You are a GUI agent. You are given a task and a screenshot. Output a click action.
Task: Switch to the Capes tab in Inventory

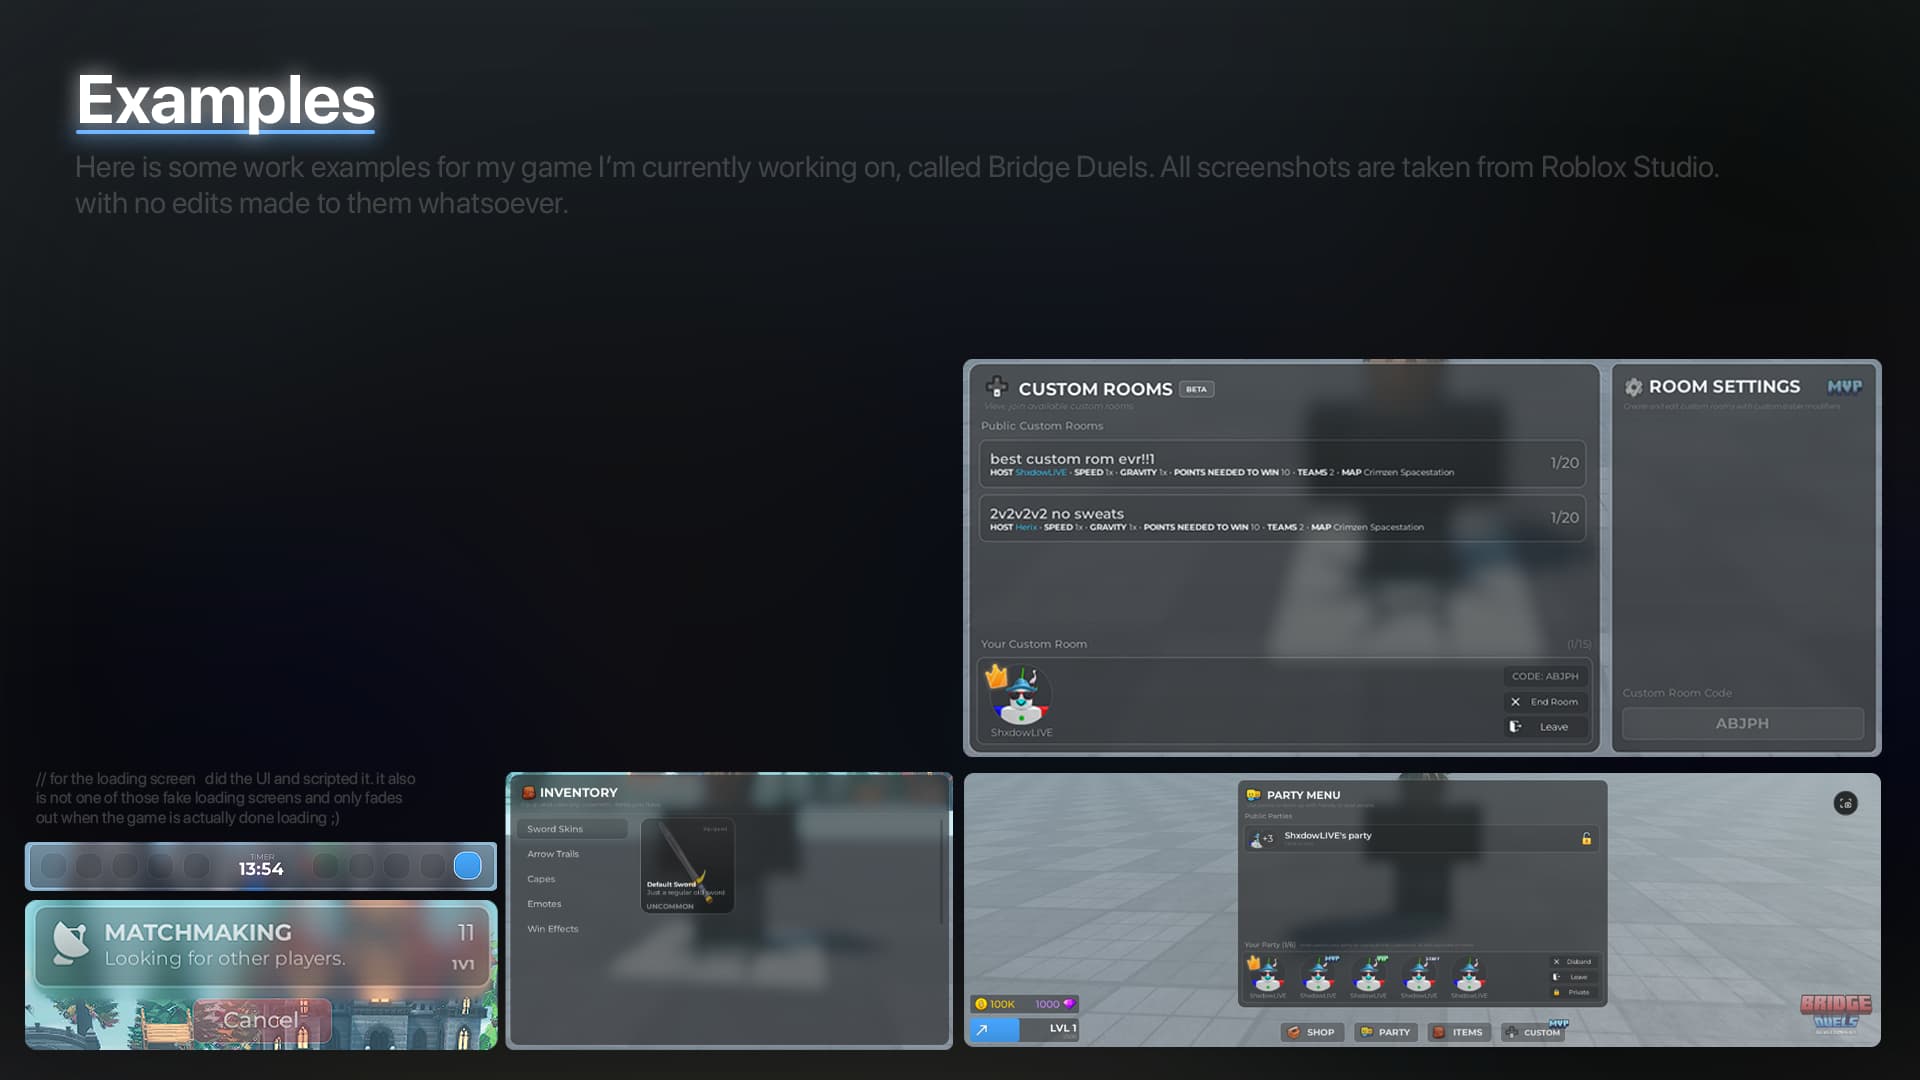pyautogui.click(x=540, y=878)
